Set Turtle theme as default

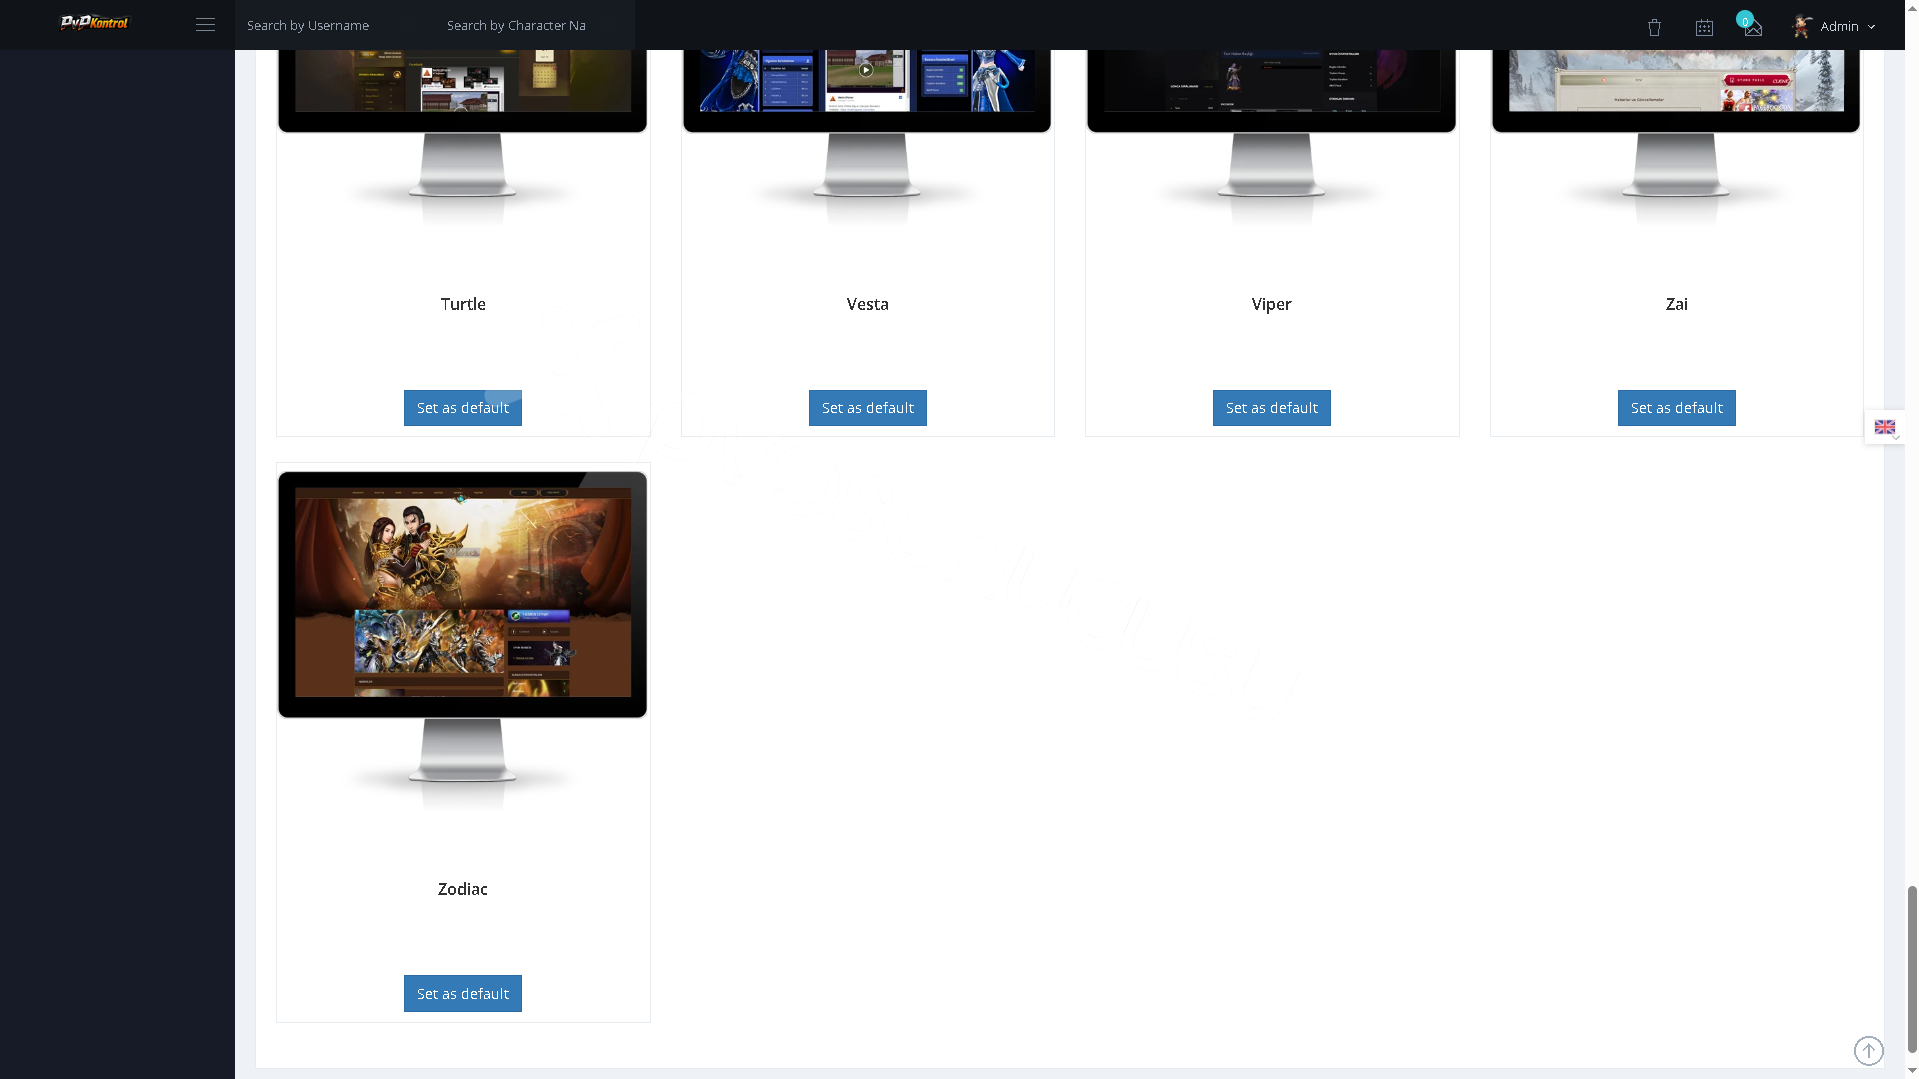pyautogui.click(x=462, y=408)
